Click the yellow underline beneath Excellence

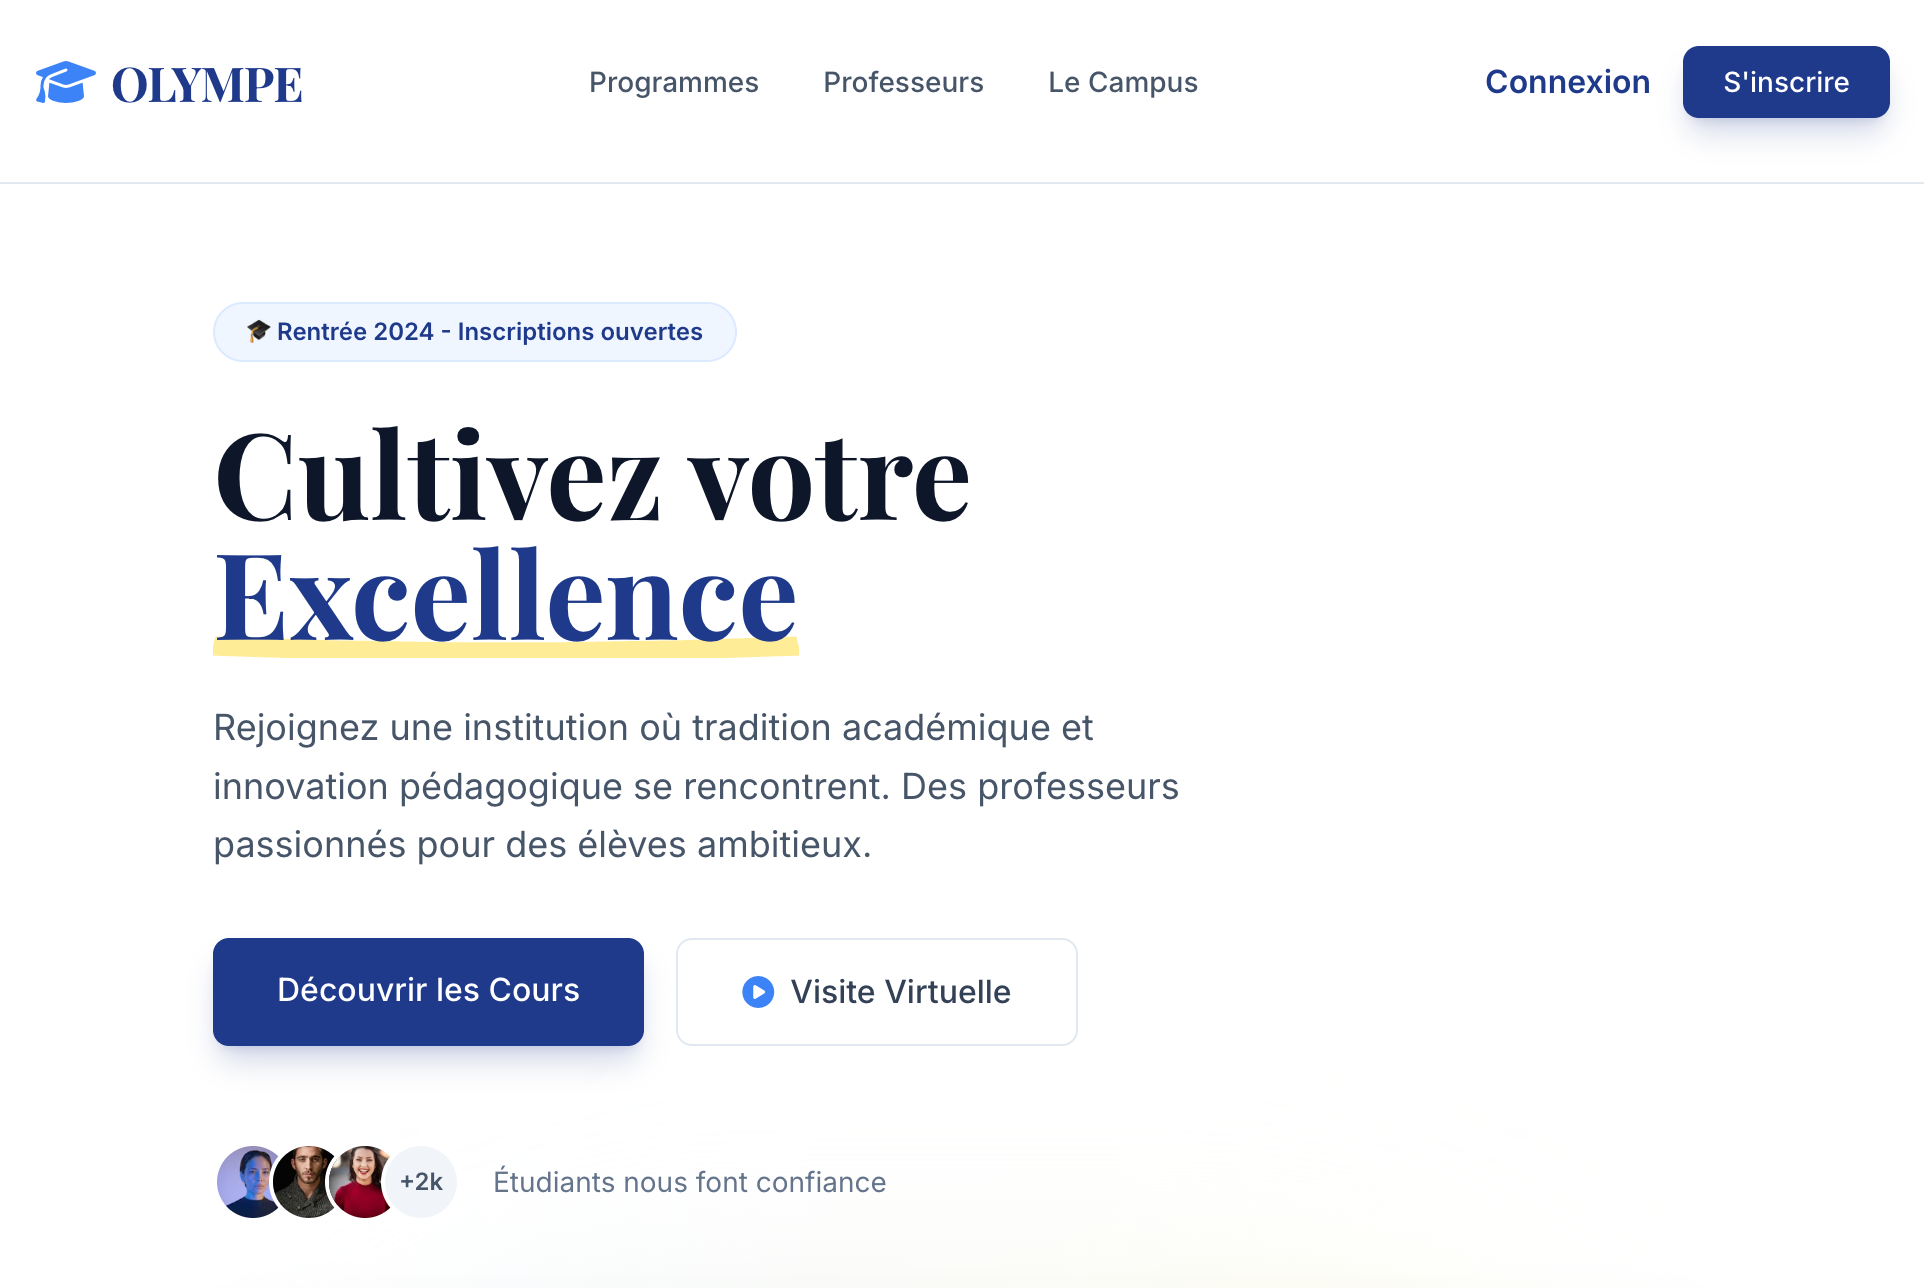click(505, 649)
